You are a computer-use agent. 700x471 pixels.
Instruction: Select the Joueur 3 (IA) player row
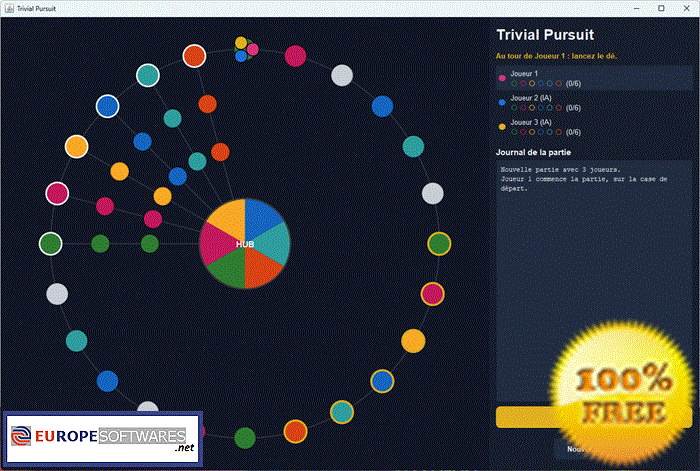[x=594, y=127]
